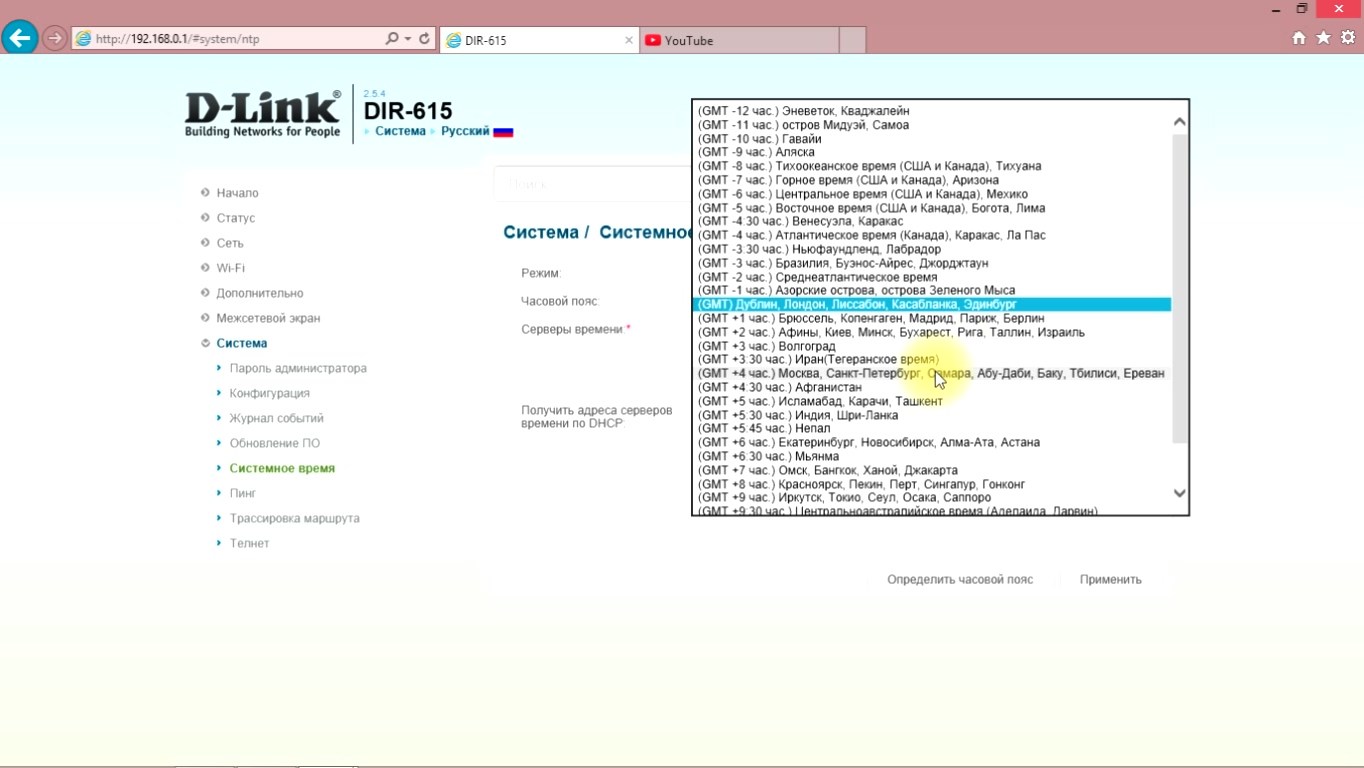Select GMT +2 Афины, Киев, Минск
This screenshot has width=1364, height=768.
click(932, 332)
